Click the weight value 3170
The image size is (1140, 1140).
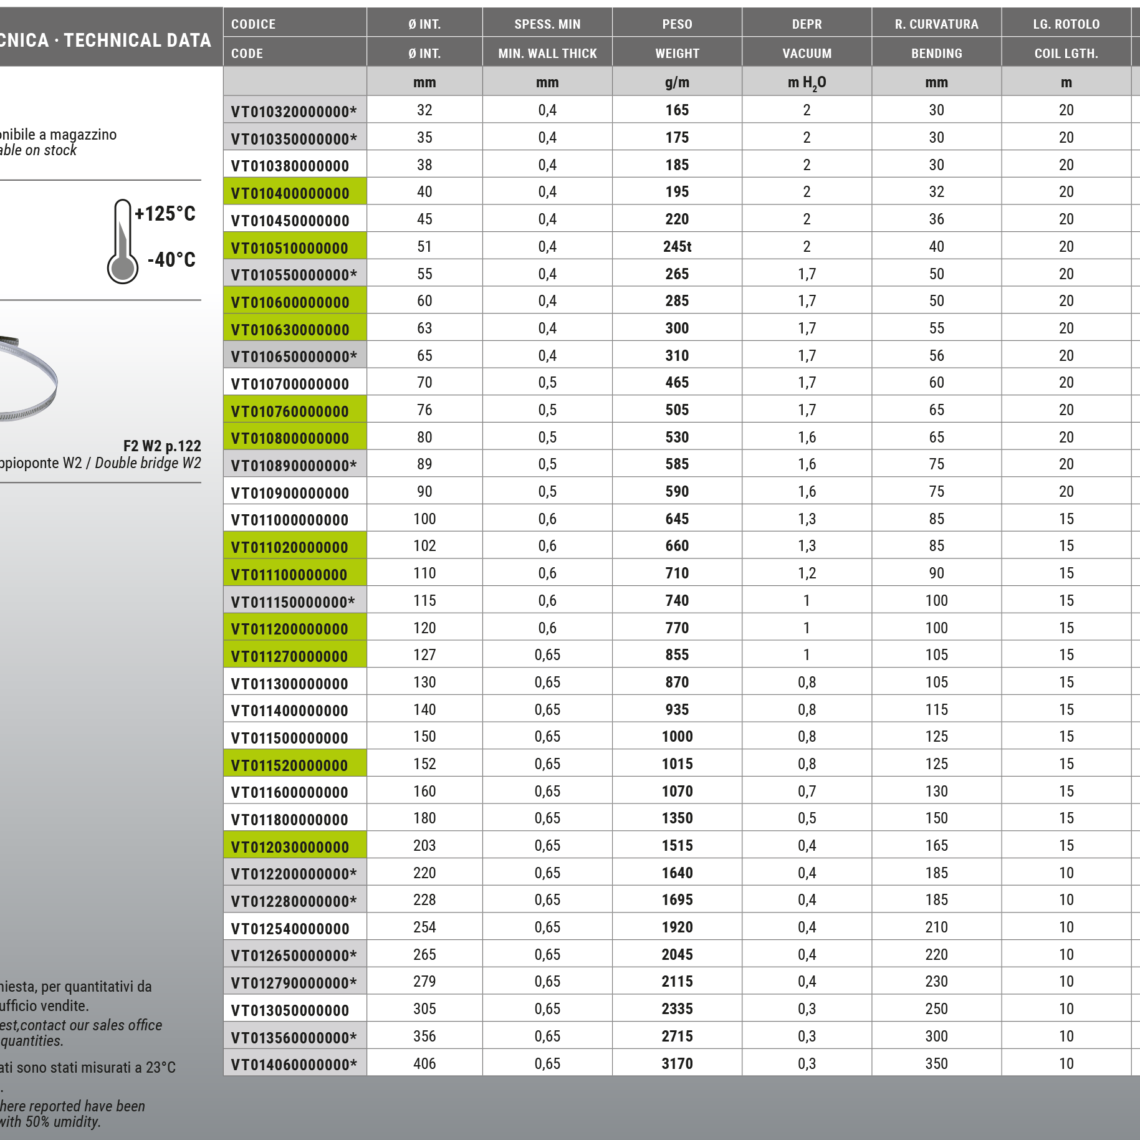676,1064
